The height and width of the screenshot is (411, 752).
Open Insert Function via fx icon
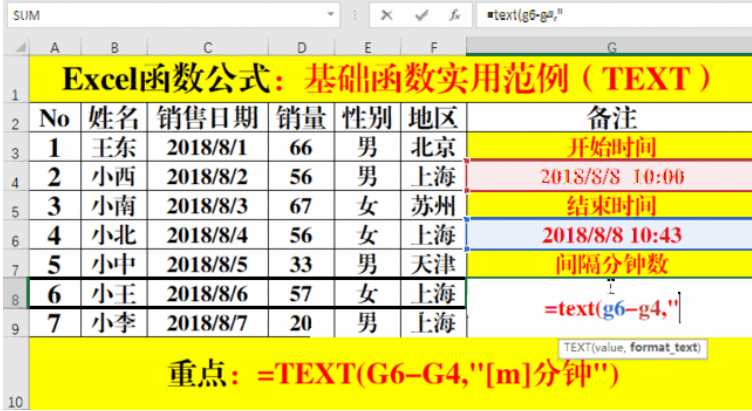tap(455, 15)
